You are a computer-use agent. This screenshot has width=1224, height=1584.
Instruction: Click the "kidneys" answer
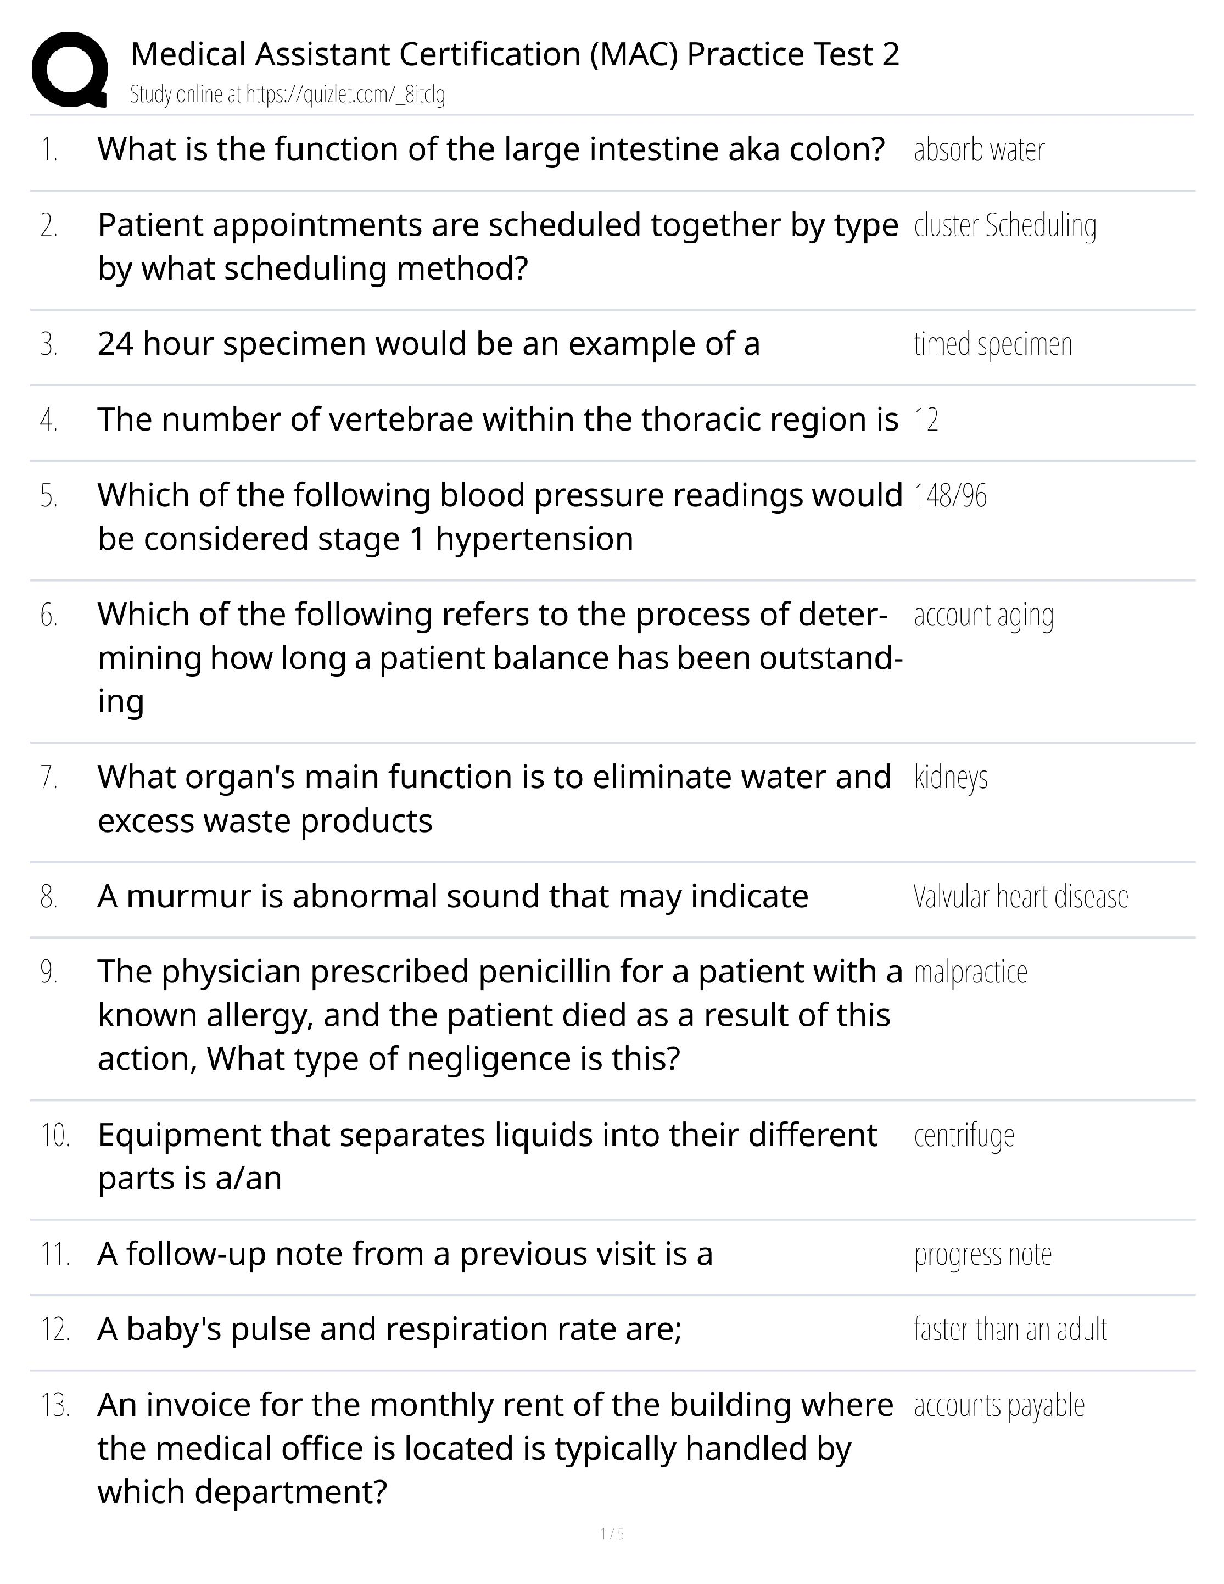950,778
